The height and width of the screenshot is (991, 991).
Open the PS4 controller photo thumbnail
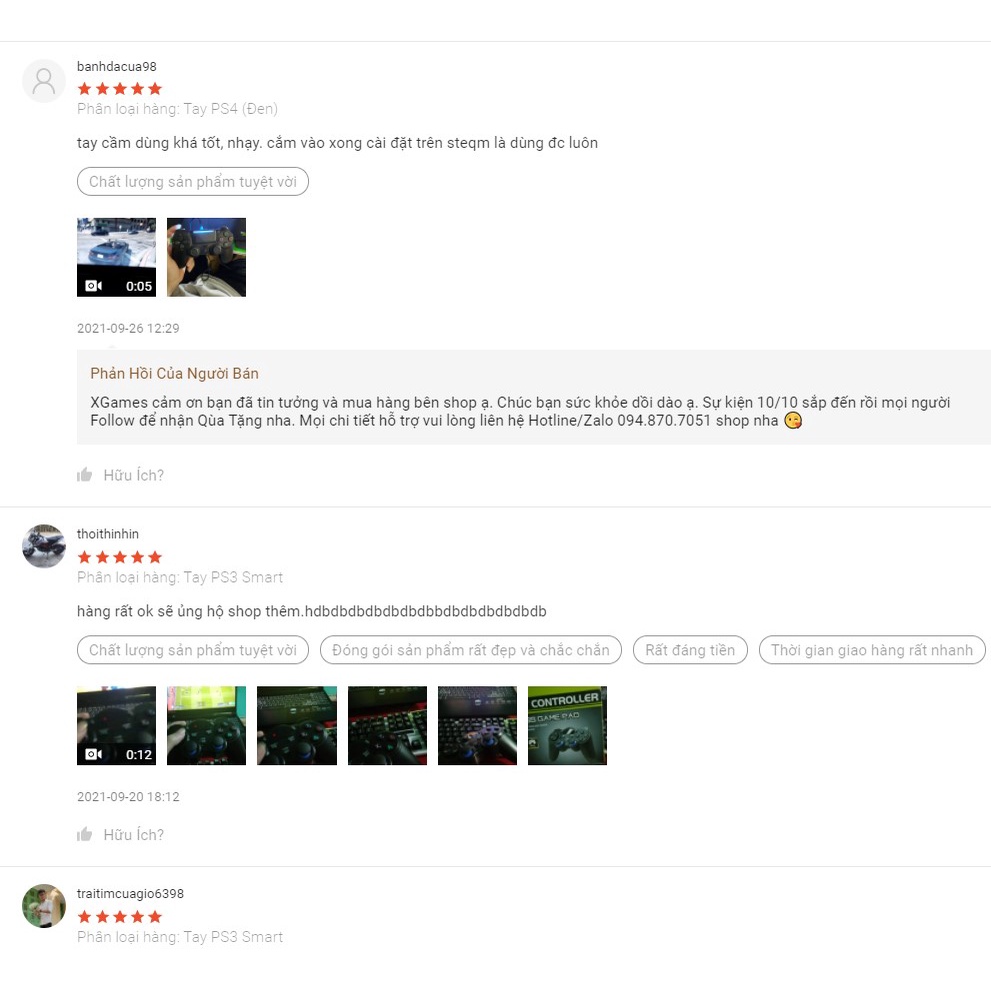(x=207, y=257)
